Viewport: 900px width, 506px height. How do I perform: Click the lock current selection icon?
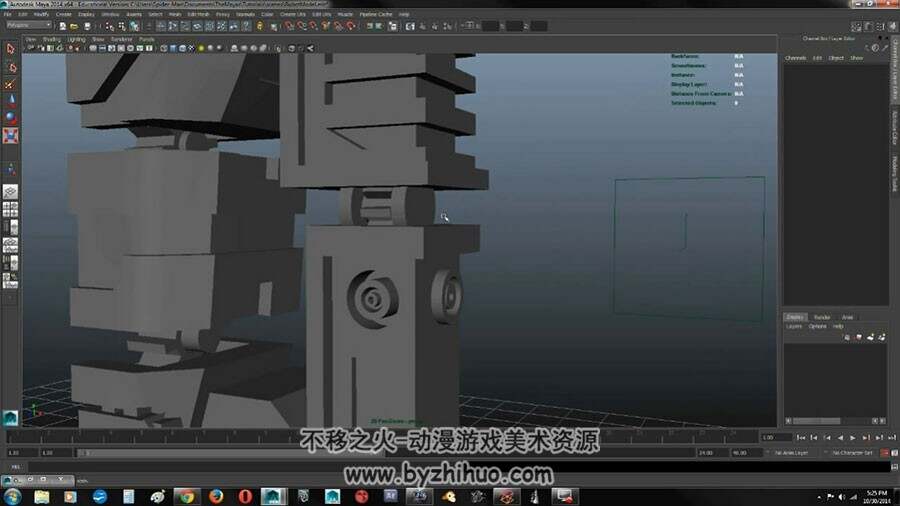(x=260, y=26)
